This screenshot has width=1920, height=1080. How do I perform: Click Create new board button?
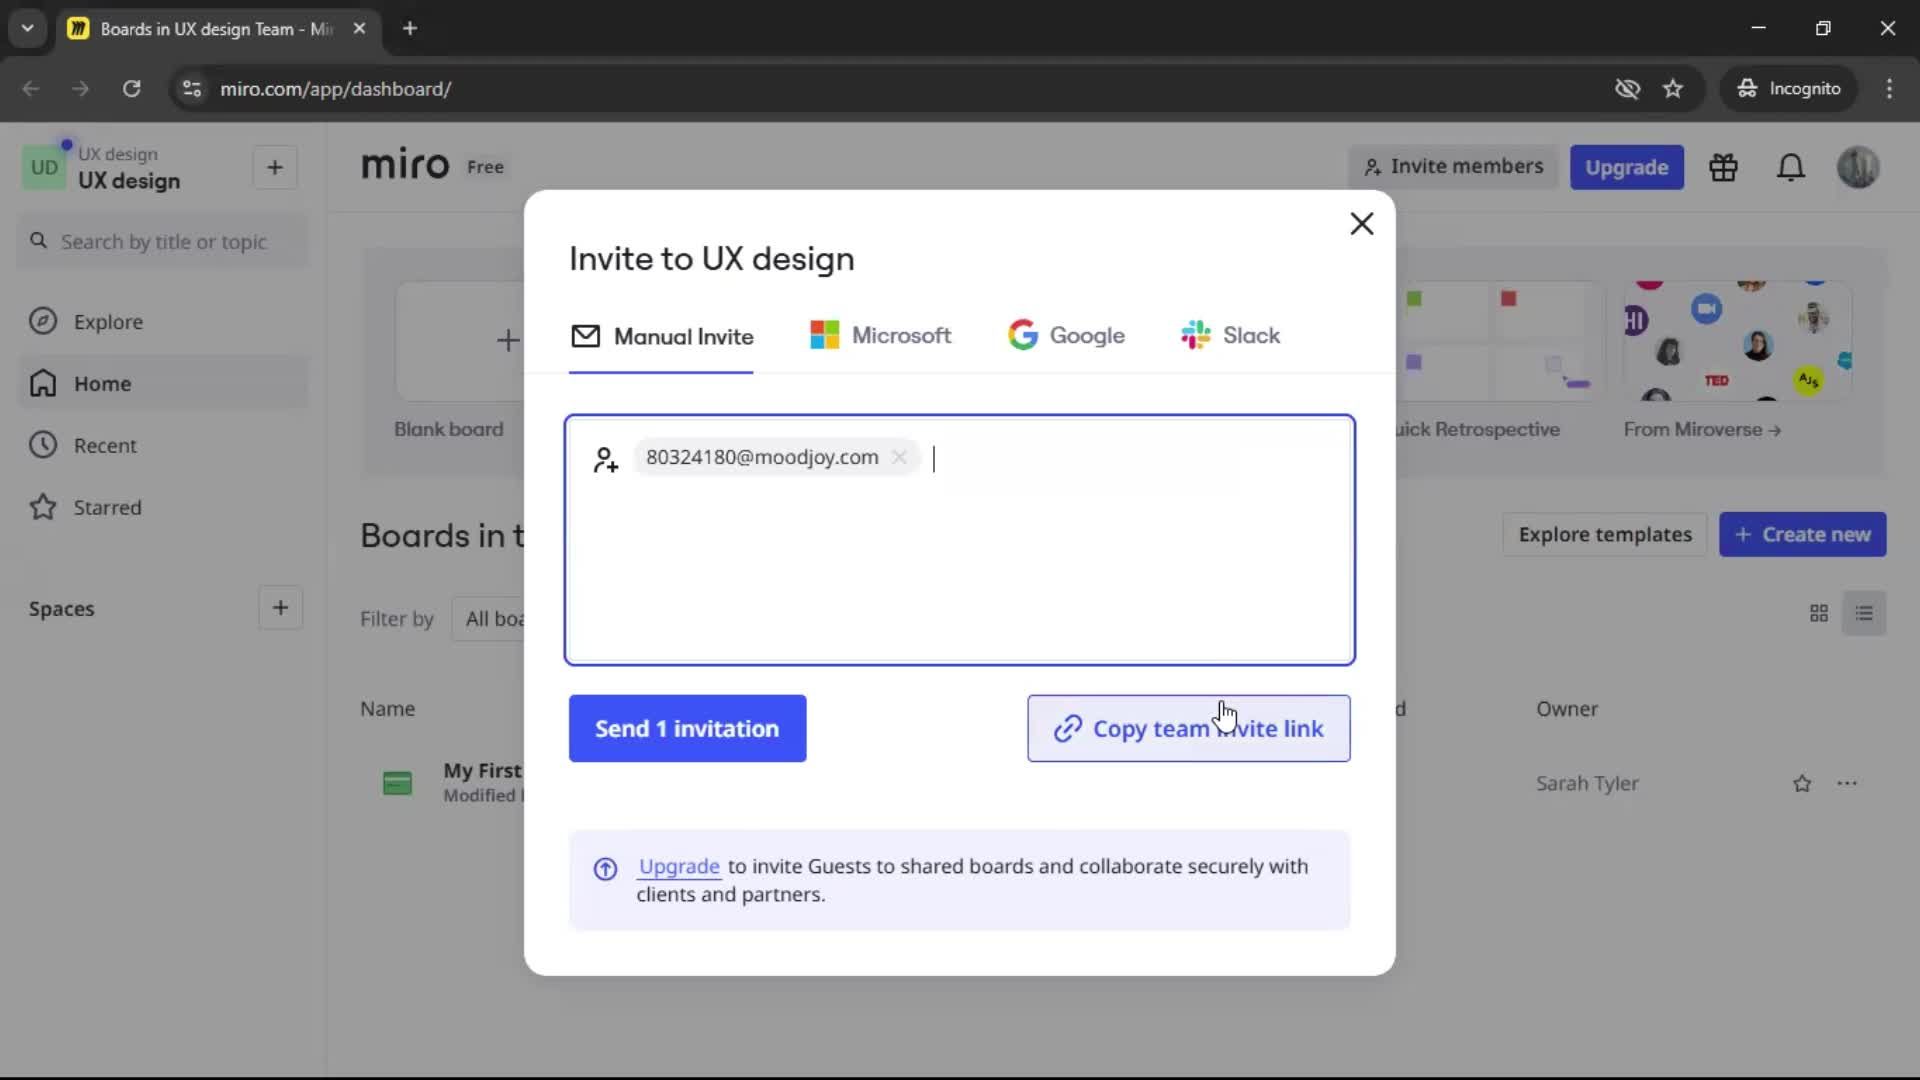point(1802,535)
